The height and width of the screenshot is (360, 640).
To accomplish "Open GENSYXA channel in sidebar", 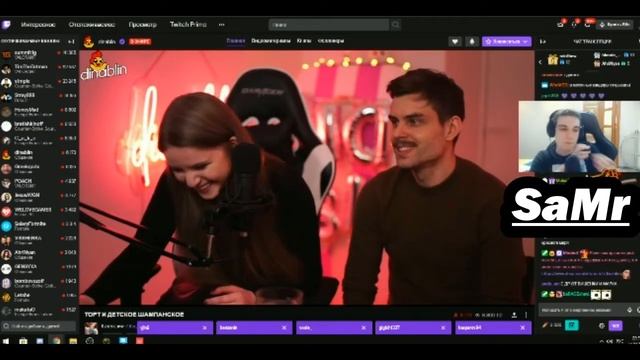I will point(39,268).
